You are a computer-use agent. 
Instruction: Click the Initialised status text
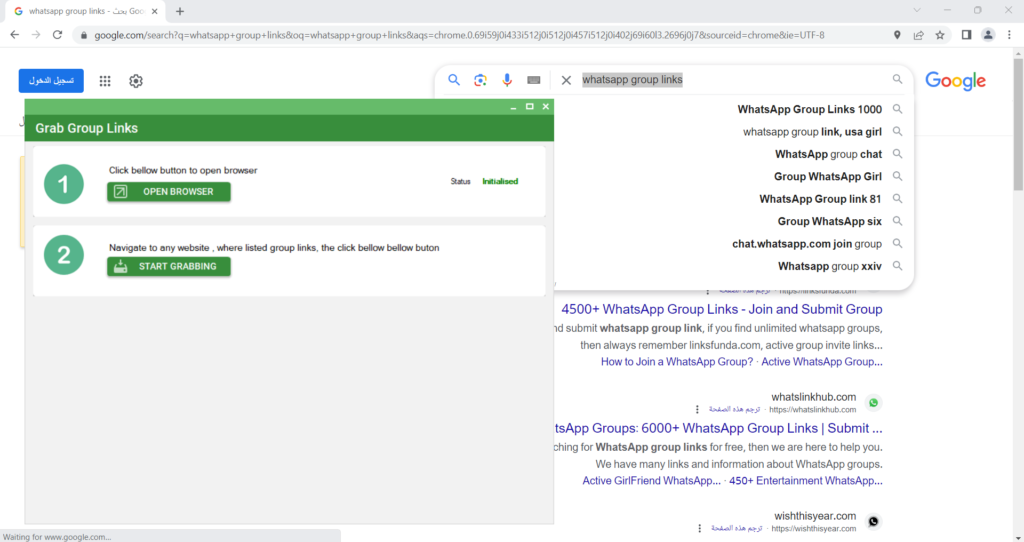[500, 182]
